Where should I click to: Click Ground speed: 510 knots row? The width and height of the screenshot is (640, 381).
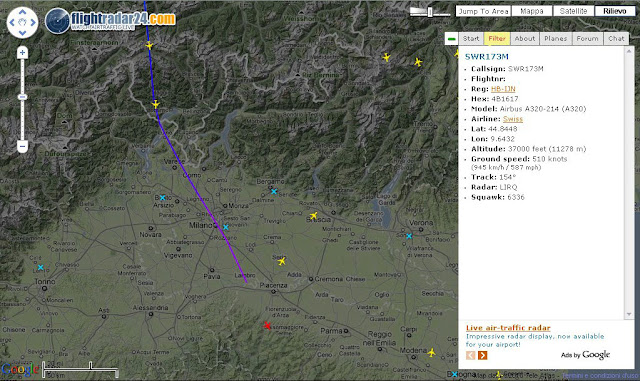pos(519,159)
